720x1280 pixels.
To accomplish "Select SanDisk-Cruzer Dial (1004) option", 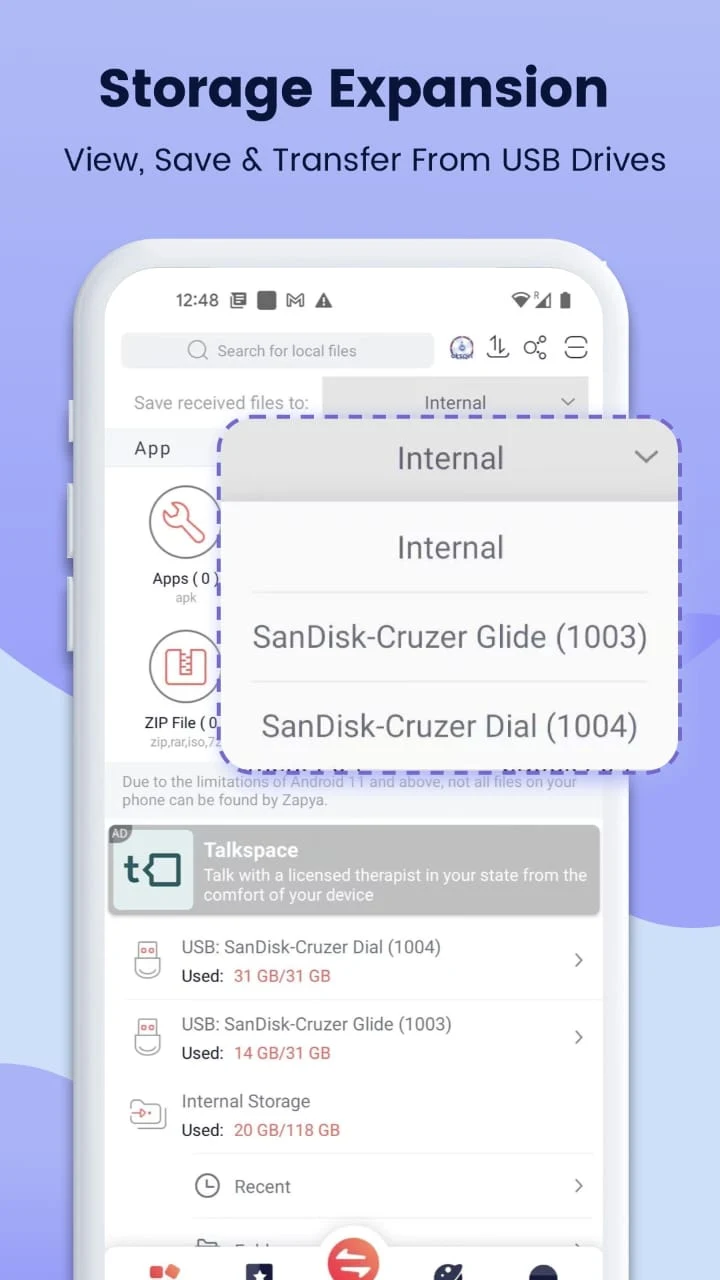I will 450,726.
